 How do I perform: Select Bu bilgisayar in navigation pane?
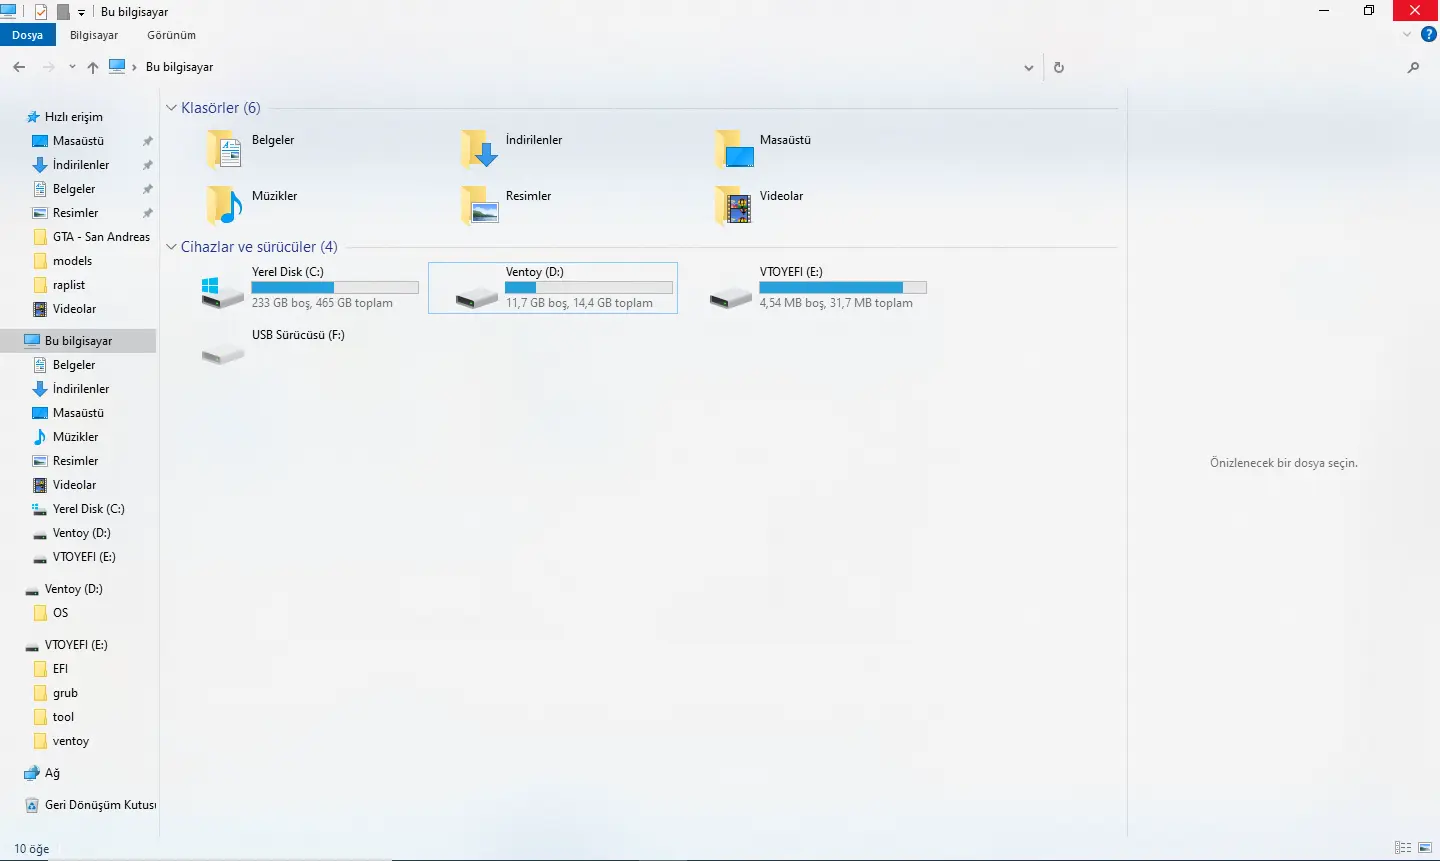(x=78, y=341)
